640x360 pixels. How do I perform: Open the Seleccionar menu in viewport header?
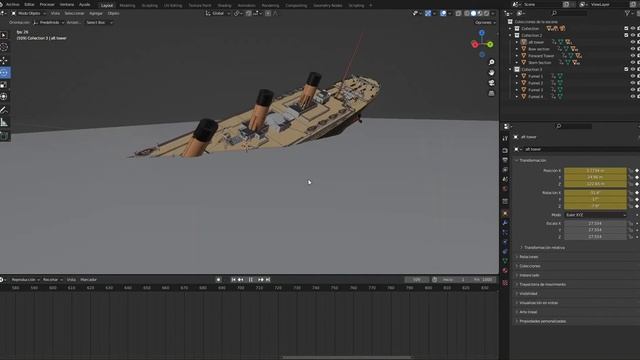pos(74,13)
